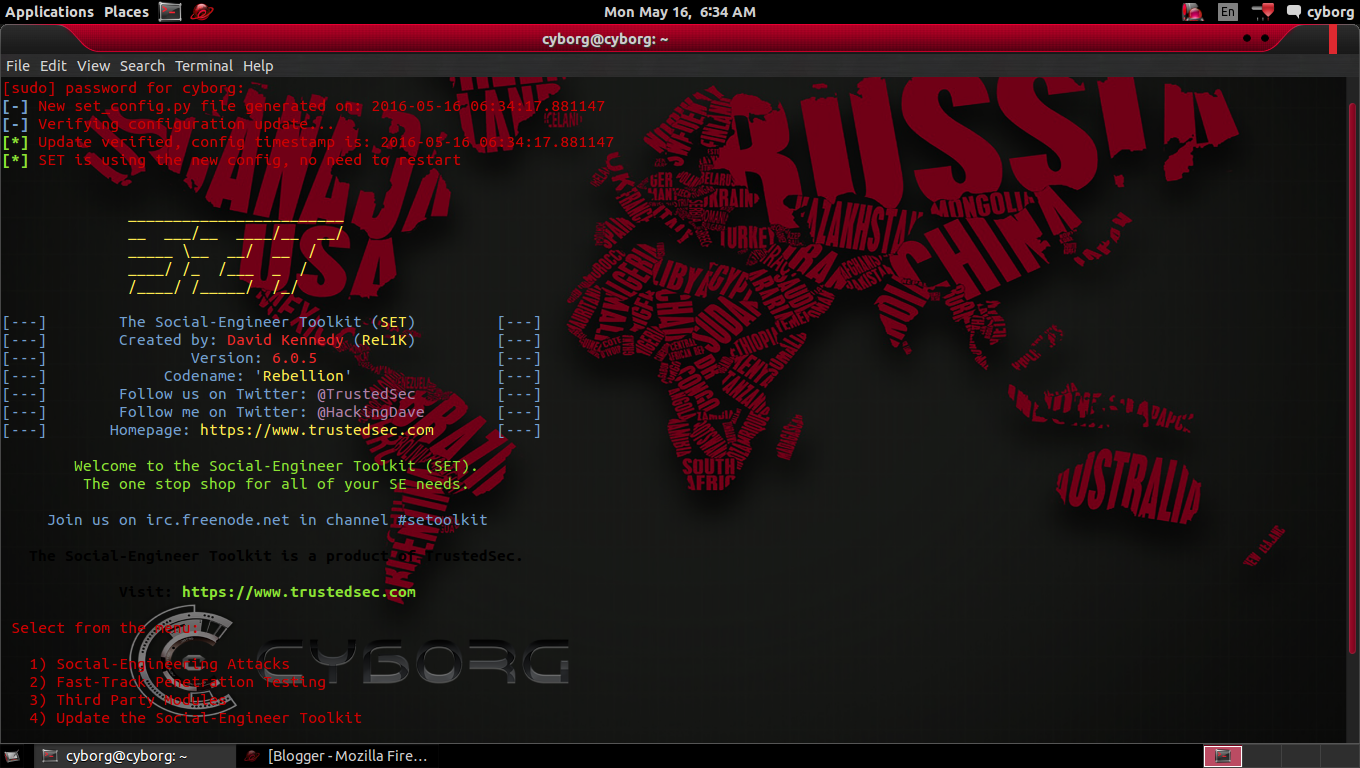Open the File menu in the terminal window
1360x768 pixels.
point(17,65)
